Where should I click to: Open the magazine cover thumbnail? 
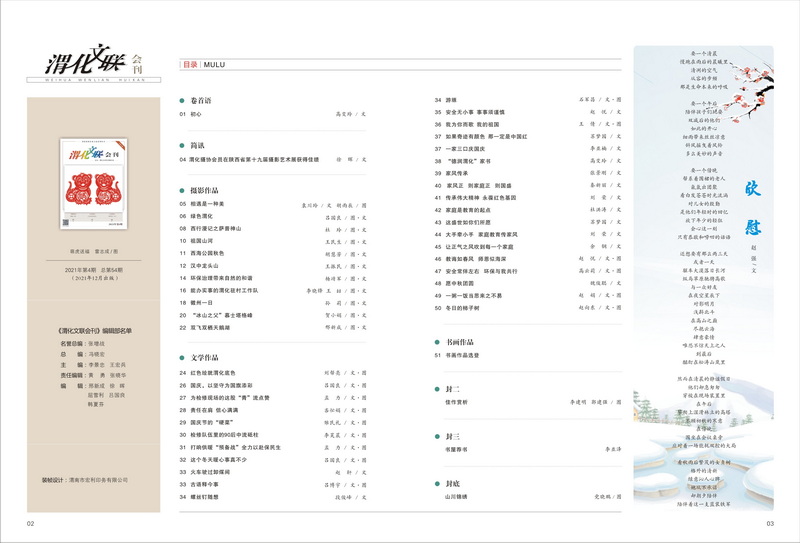(94, 190)
